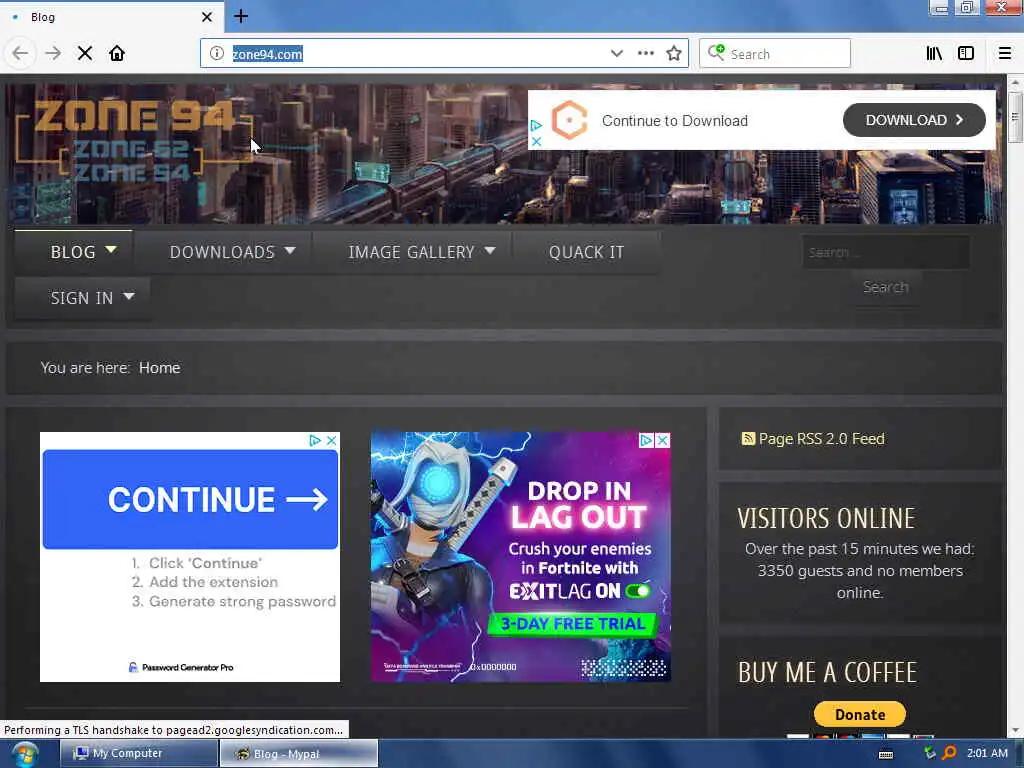This screenshot has height=768, width=1024.
Task: Expand the BLOG menu arrow
Action: pos(111,250)
